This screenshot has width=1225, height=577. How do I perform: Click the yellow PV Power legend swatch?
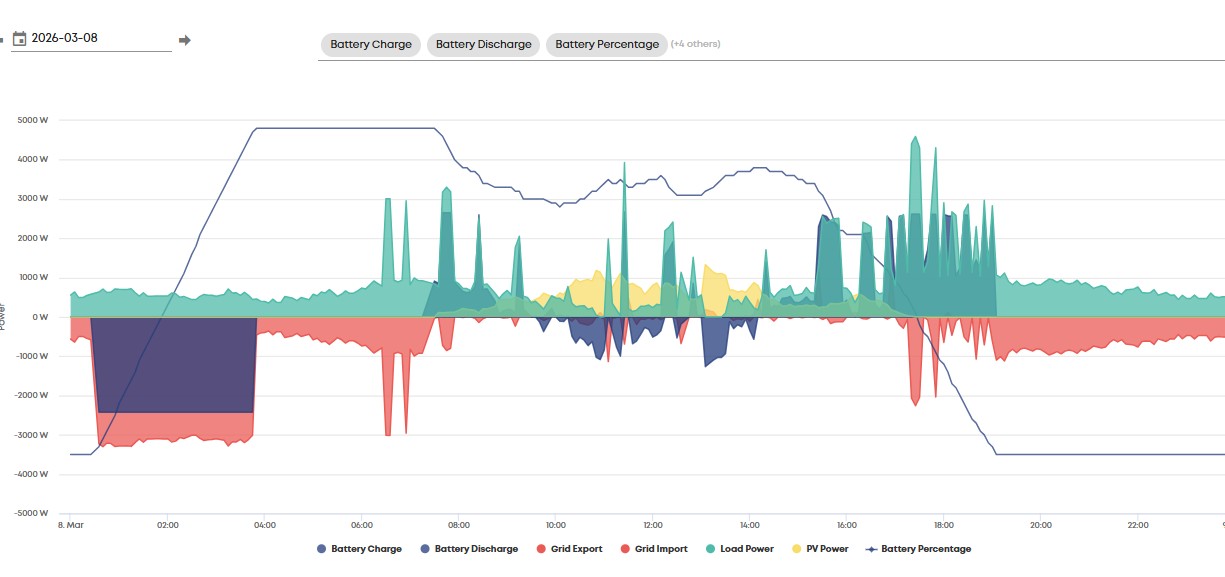(797, 549)
